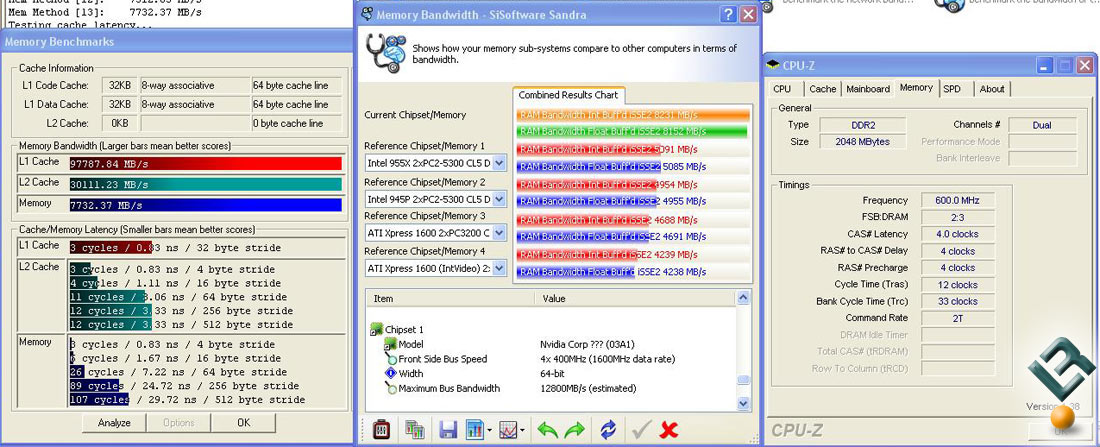Switch to the Cache tab in CPU-Z
Screen dimensions: 1100x447
pyautogui.click(x=823, y=89)
